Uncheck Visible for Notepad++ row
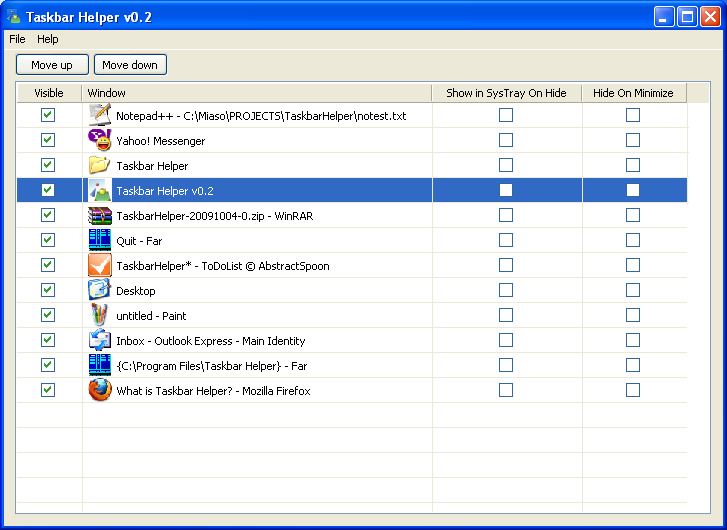Image resolution: width=727 pixels, height=530 pixels. click(48, 115)
